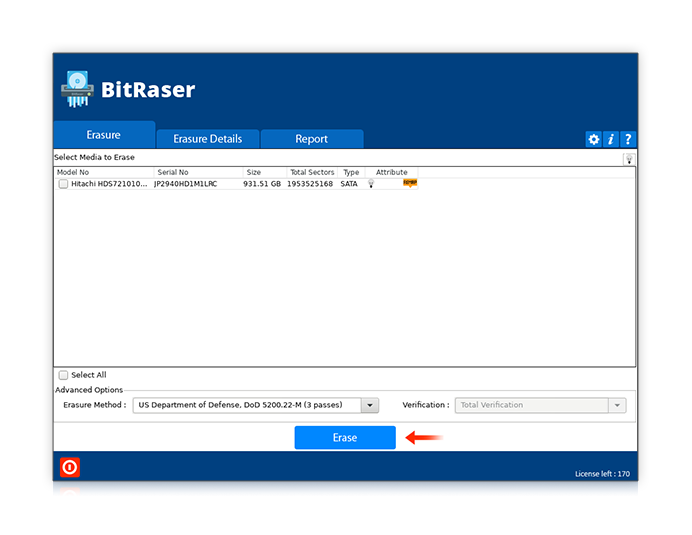The image size is (692, 535).
Task: Click the 931.51 GB size cell
Action: [x=262, y=184]
